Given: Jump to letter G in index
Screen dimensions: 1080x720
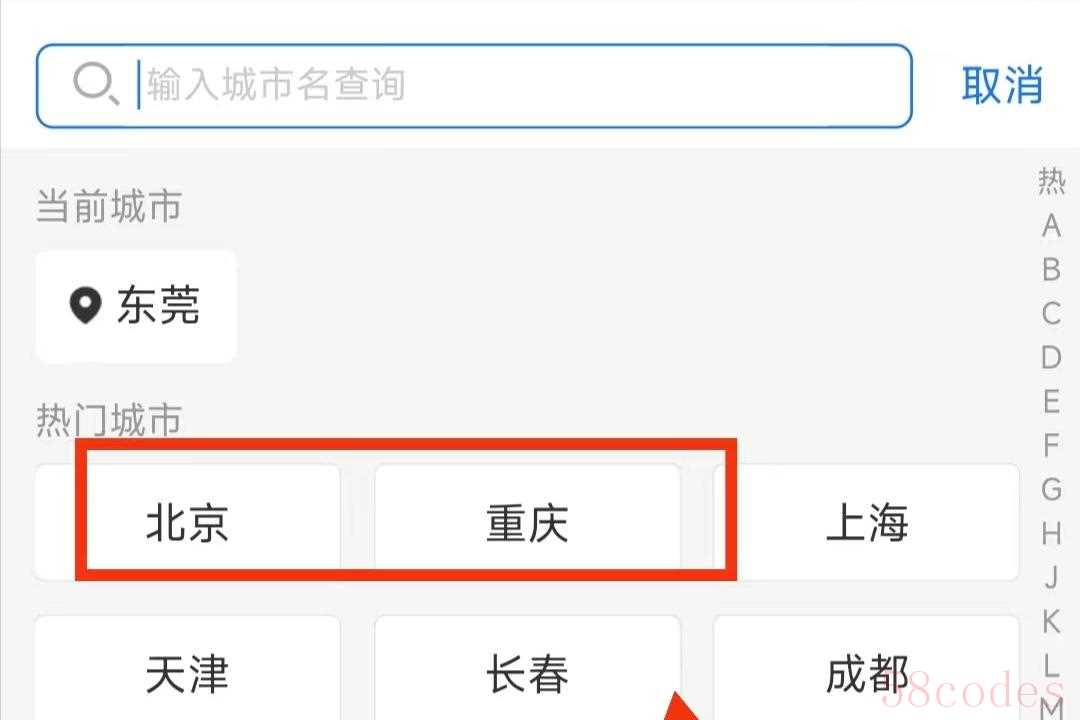Looking at the screenshot, I should [1052, 489].
